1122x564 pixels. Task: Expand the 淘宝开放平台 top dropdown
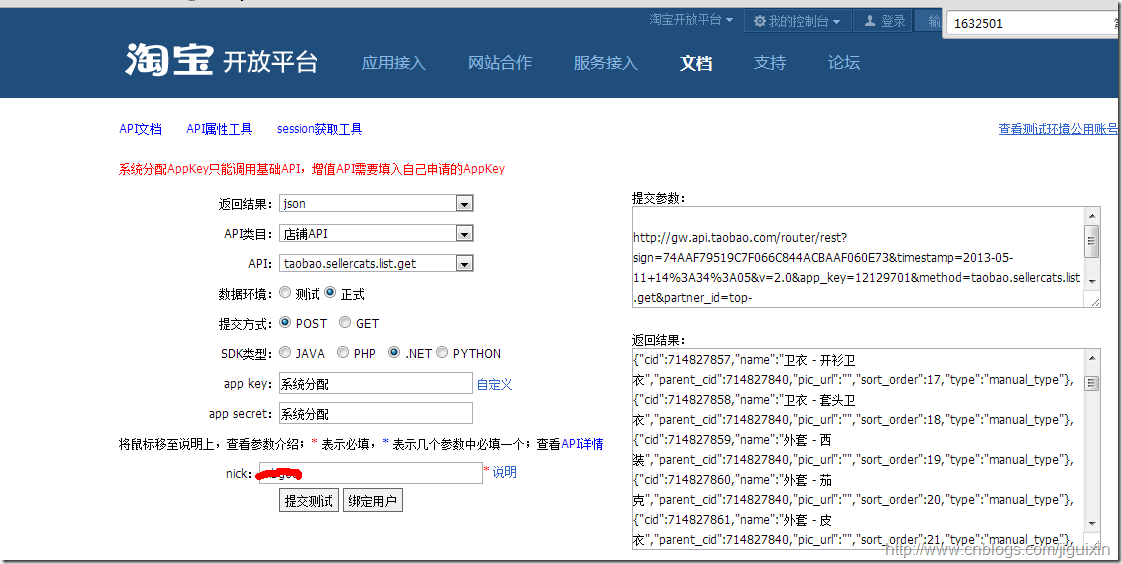click(691, 20)
